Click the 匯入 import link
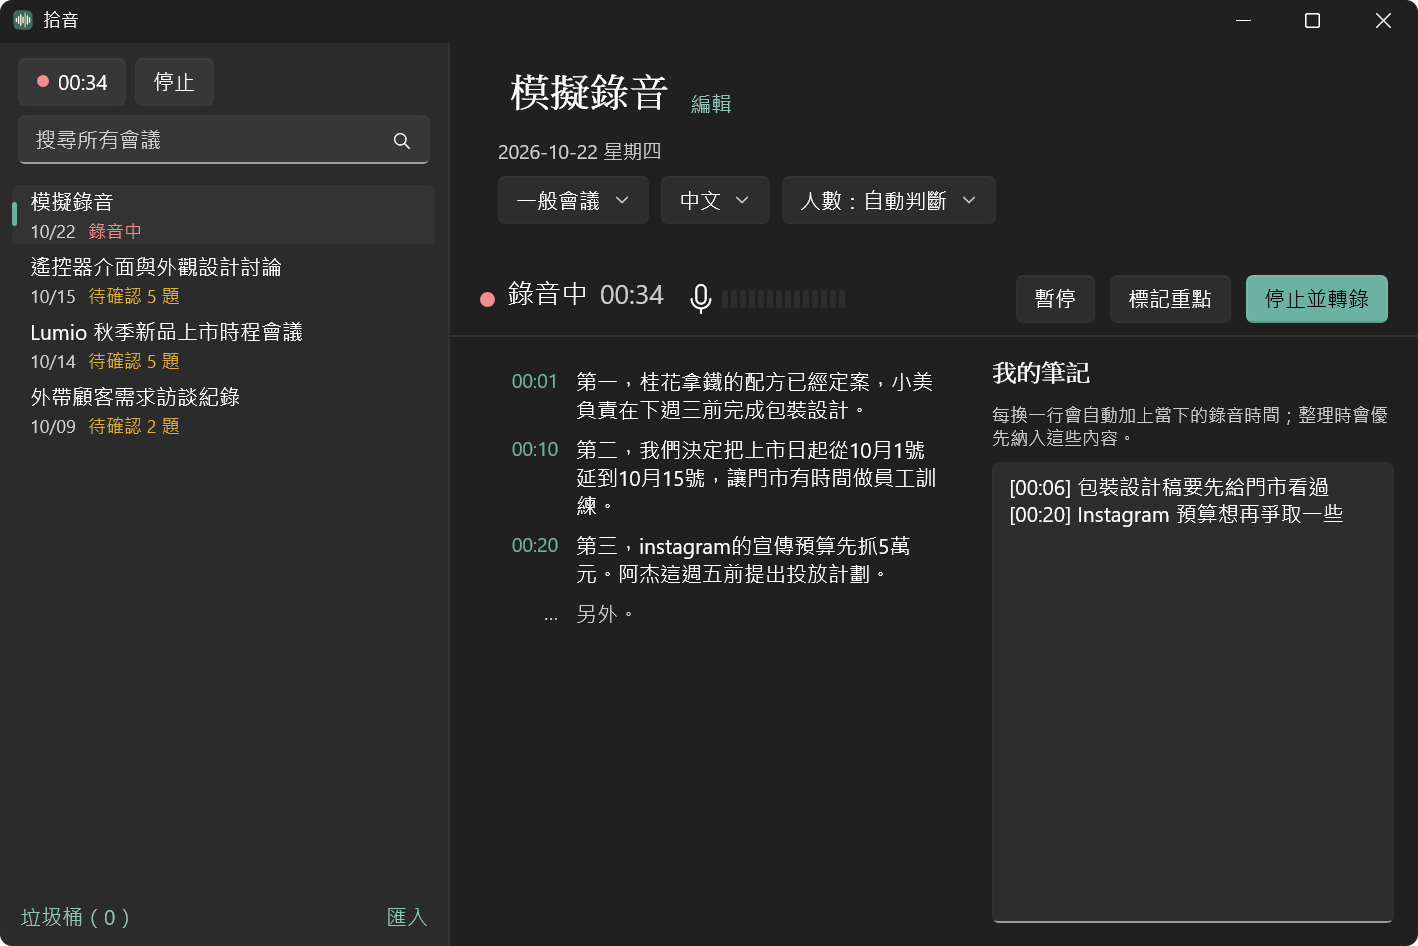The image size is (1418, 946). (407, 917)
